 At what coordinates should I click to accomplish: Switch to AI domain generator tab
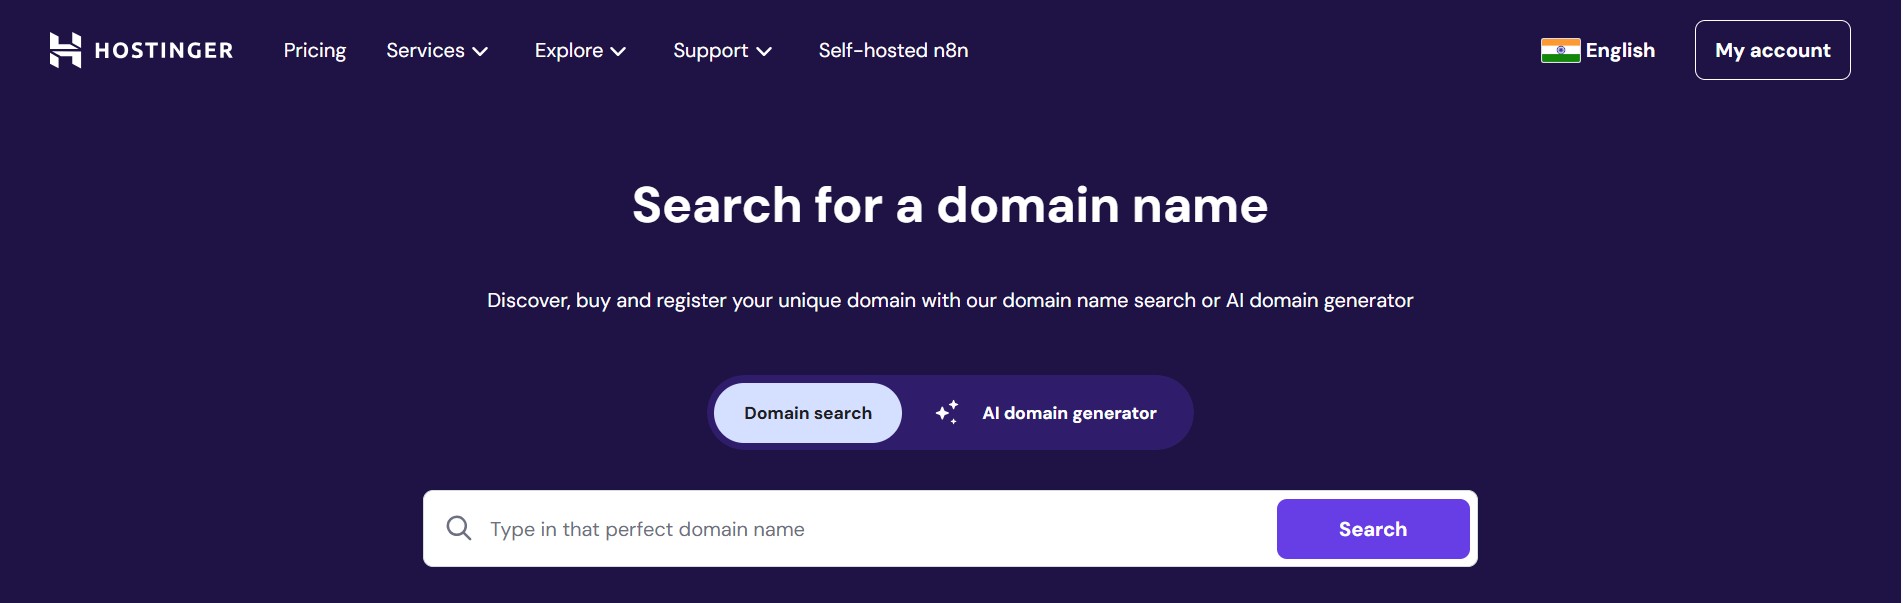[1069, 413]
